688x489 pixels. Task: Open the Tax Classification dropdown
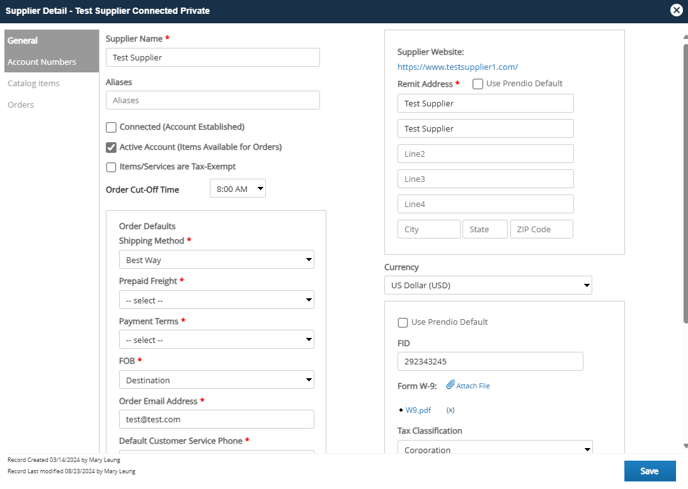(495, 449)
